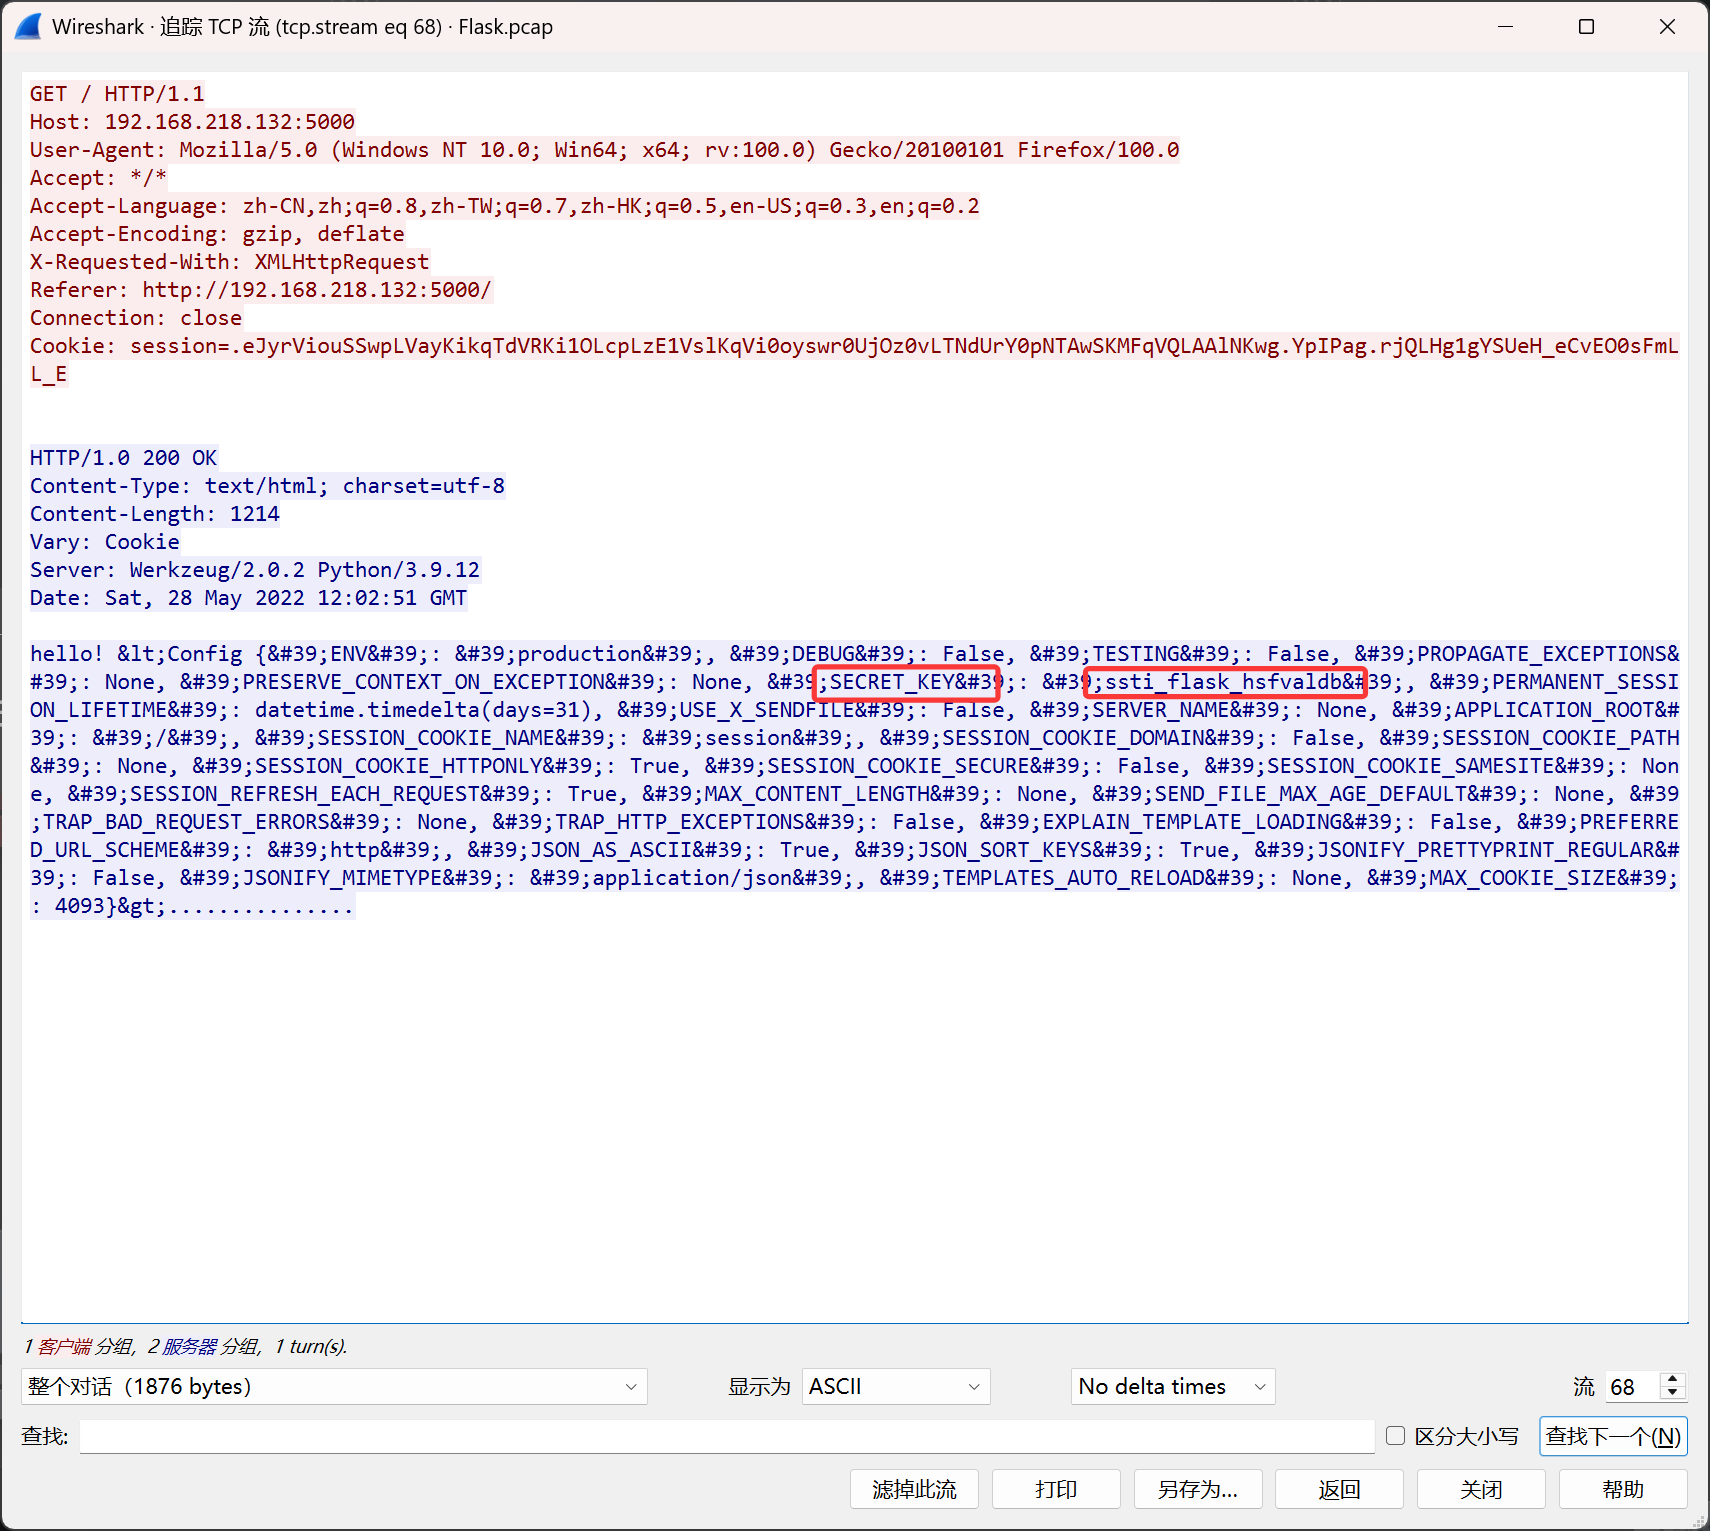1710x1531 pixels.
Task: Click the 'Host: 192.168.218.132:5000' header line
Action: (192, 122)
